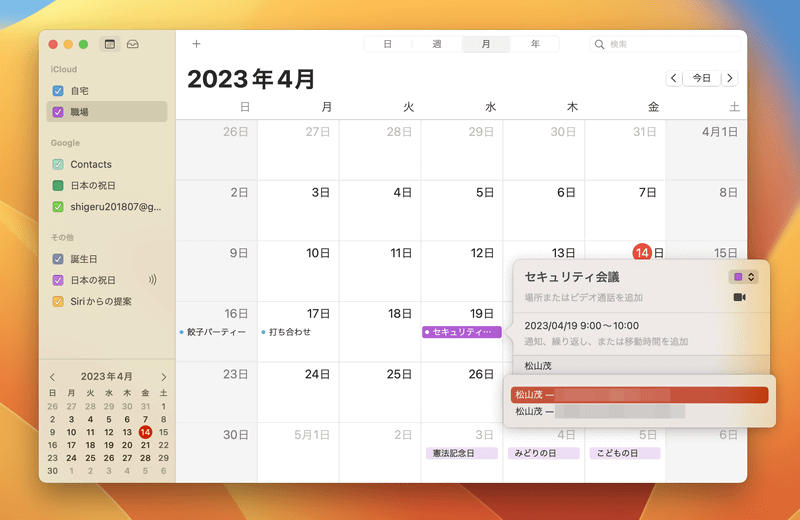Click the search field
Screen dimensions: 800x520
[x=665, y=44]
